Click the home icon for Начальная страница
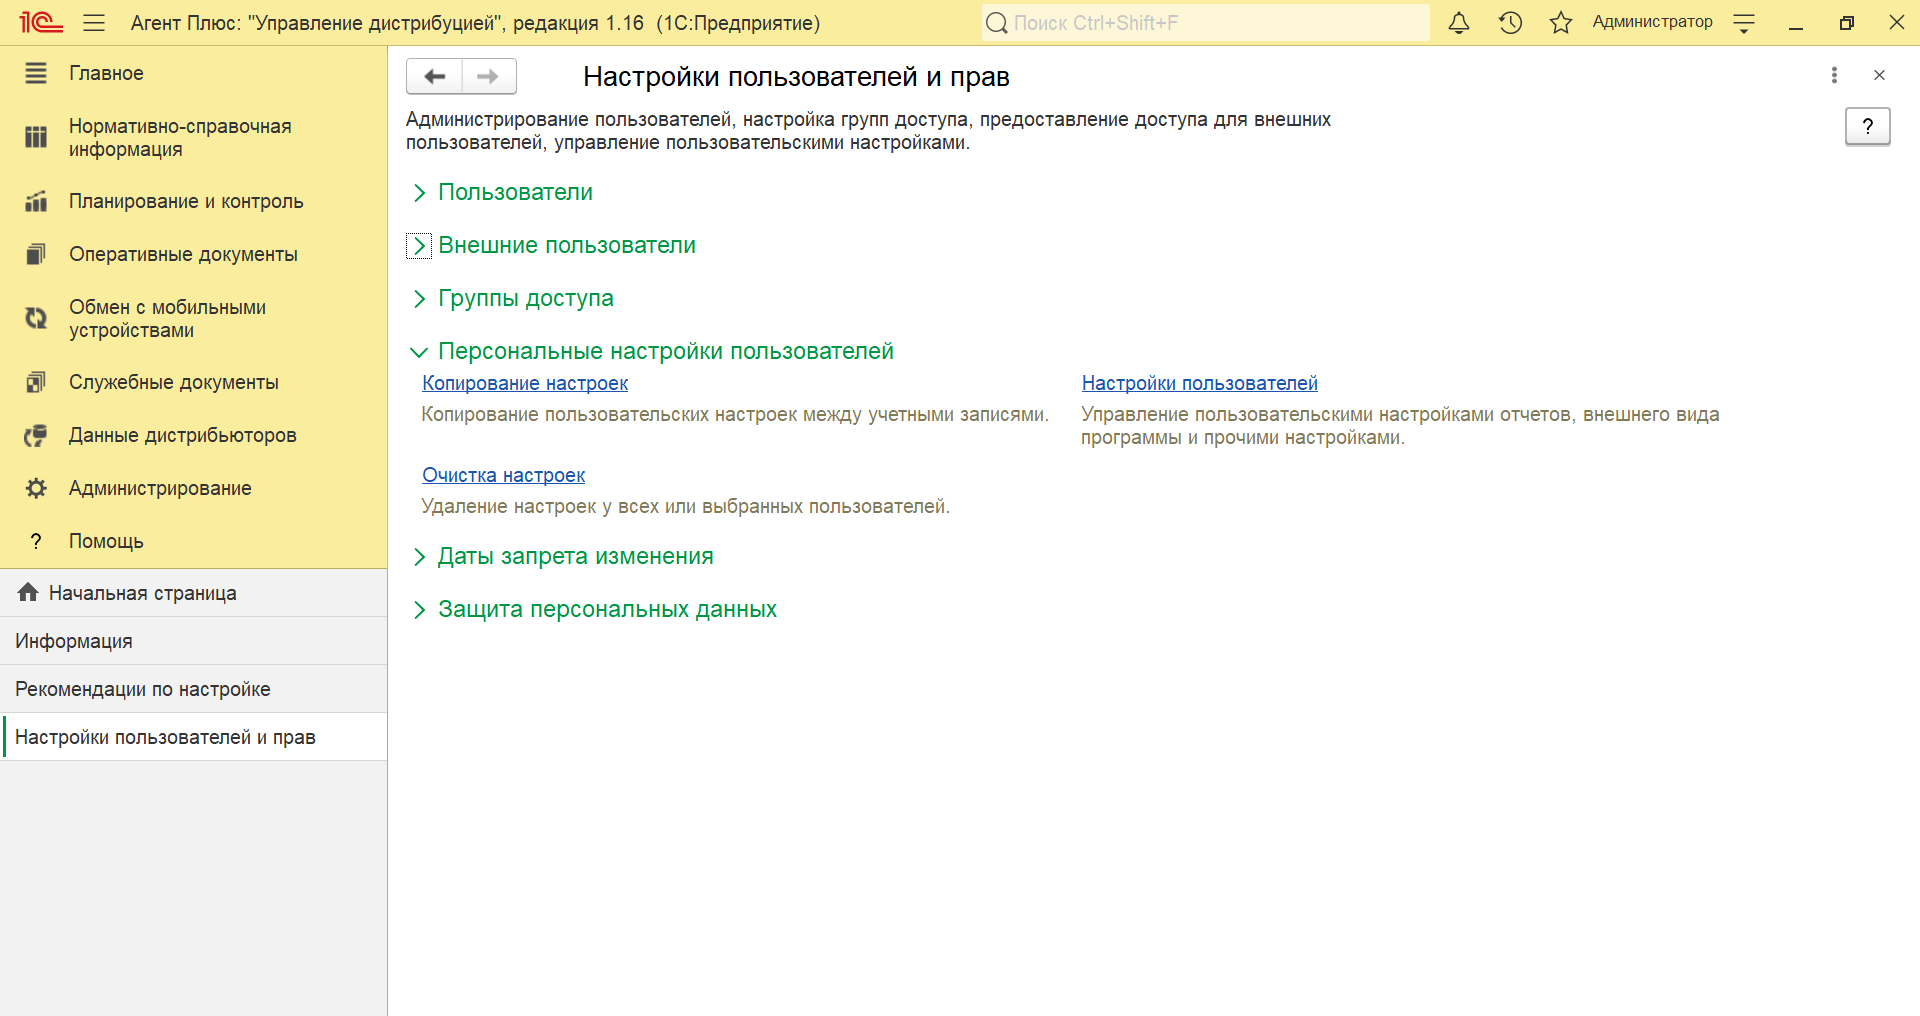The width and height of the screenshot is (1920, 1016). point(28,592)
